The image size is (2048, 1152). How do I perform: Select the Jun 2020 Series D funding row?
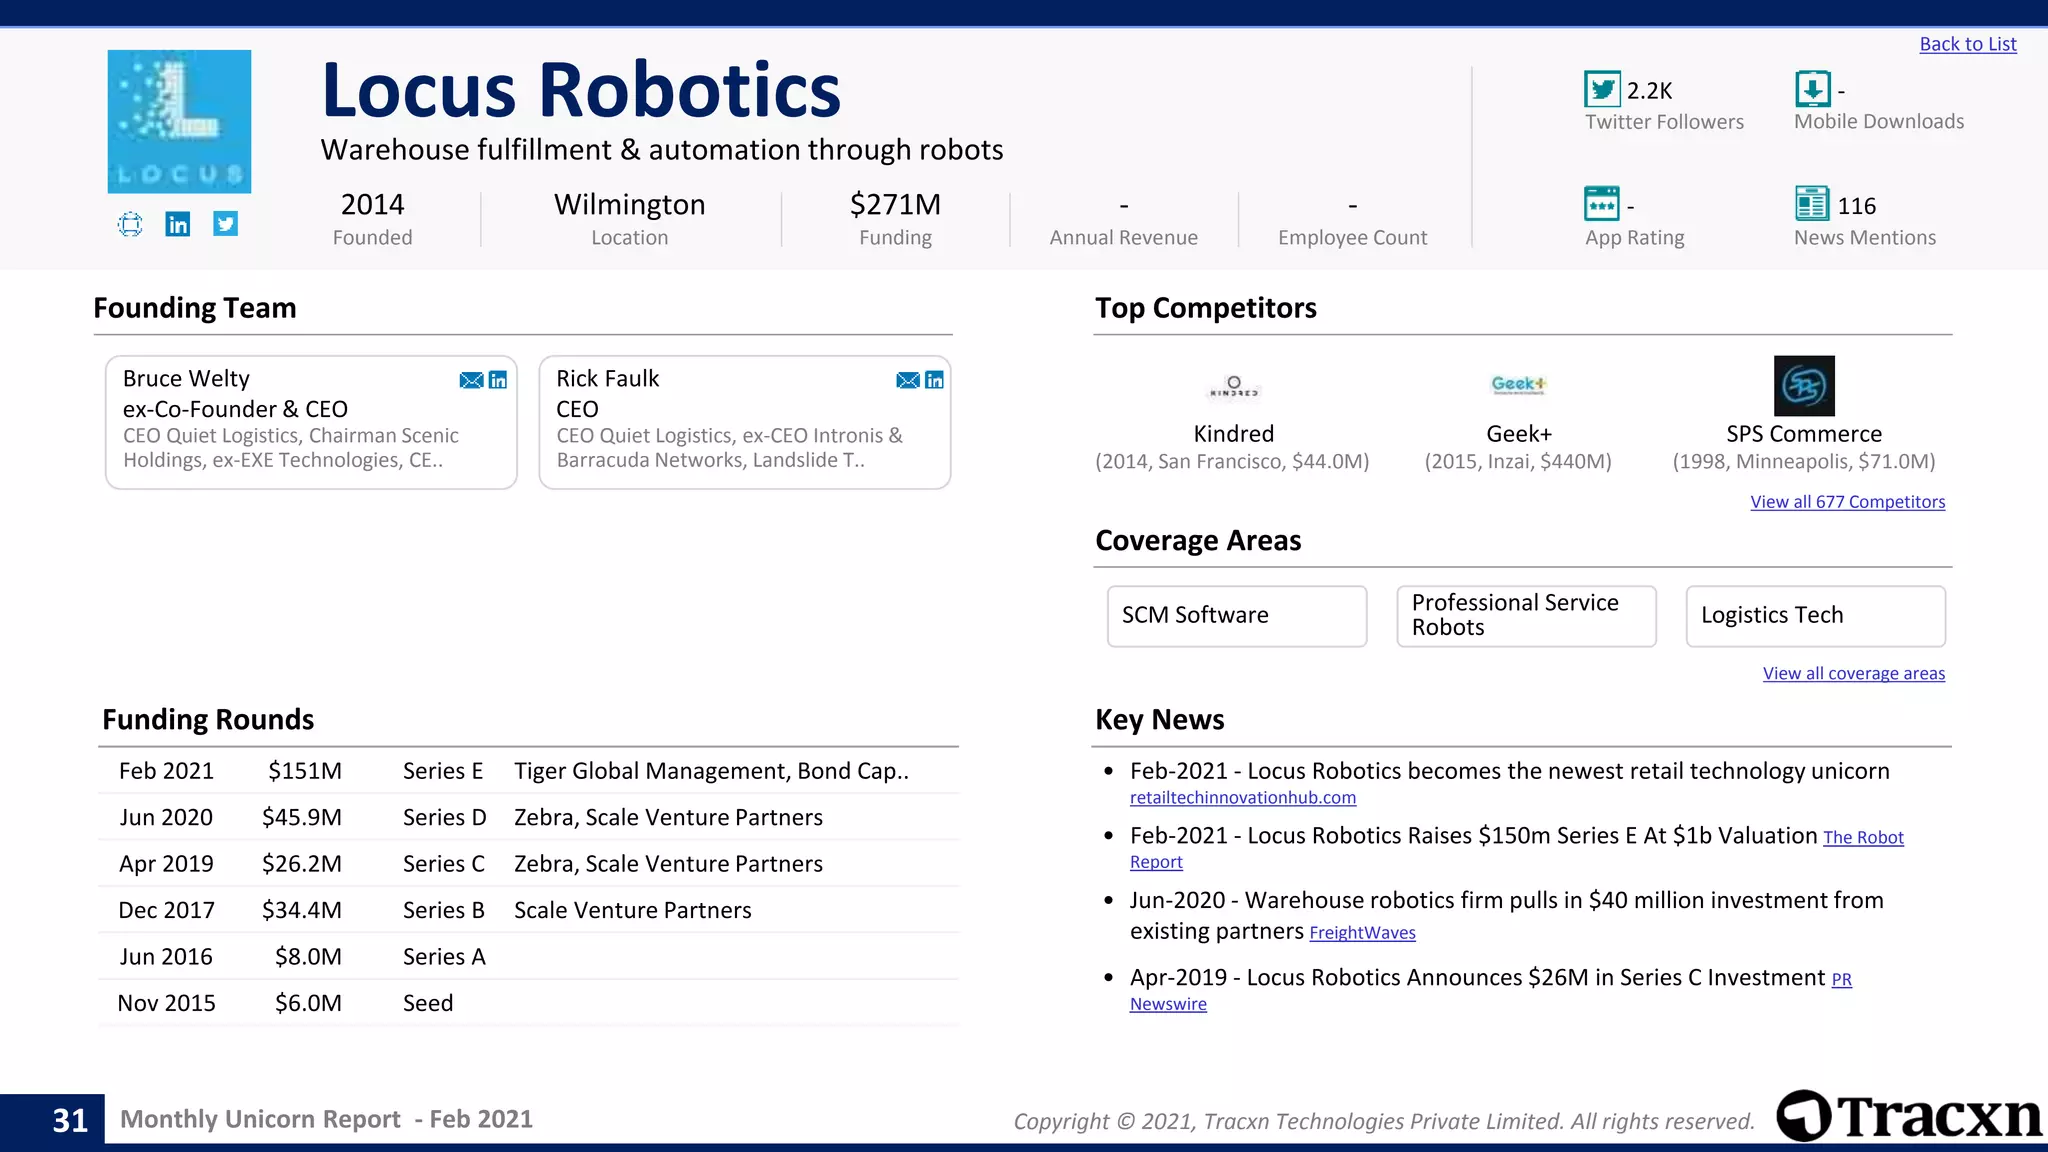529,818
